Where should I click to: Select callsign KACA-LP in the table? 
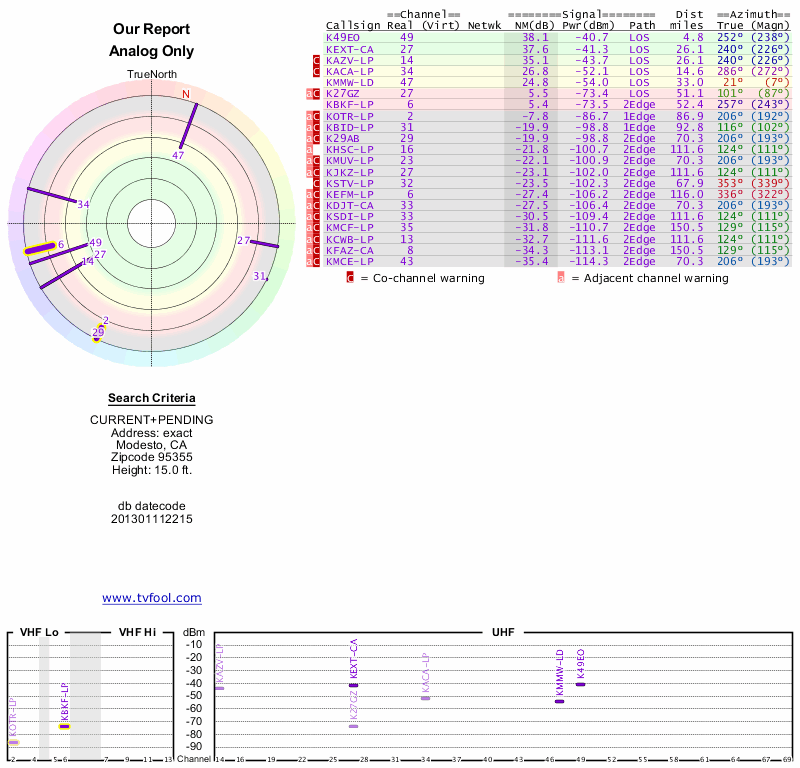pos(349,71)
